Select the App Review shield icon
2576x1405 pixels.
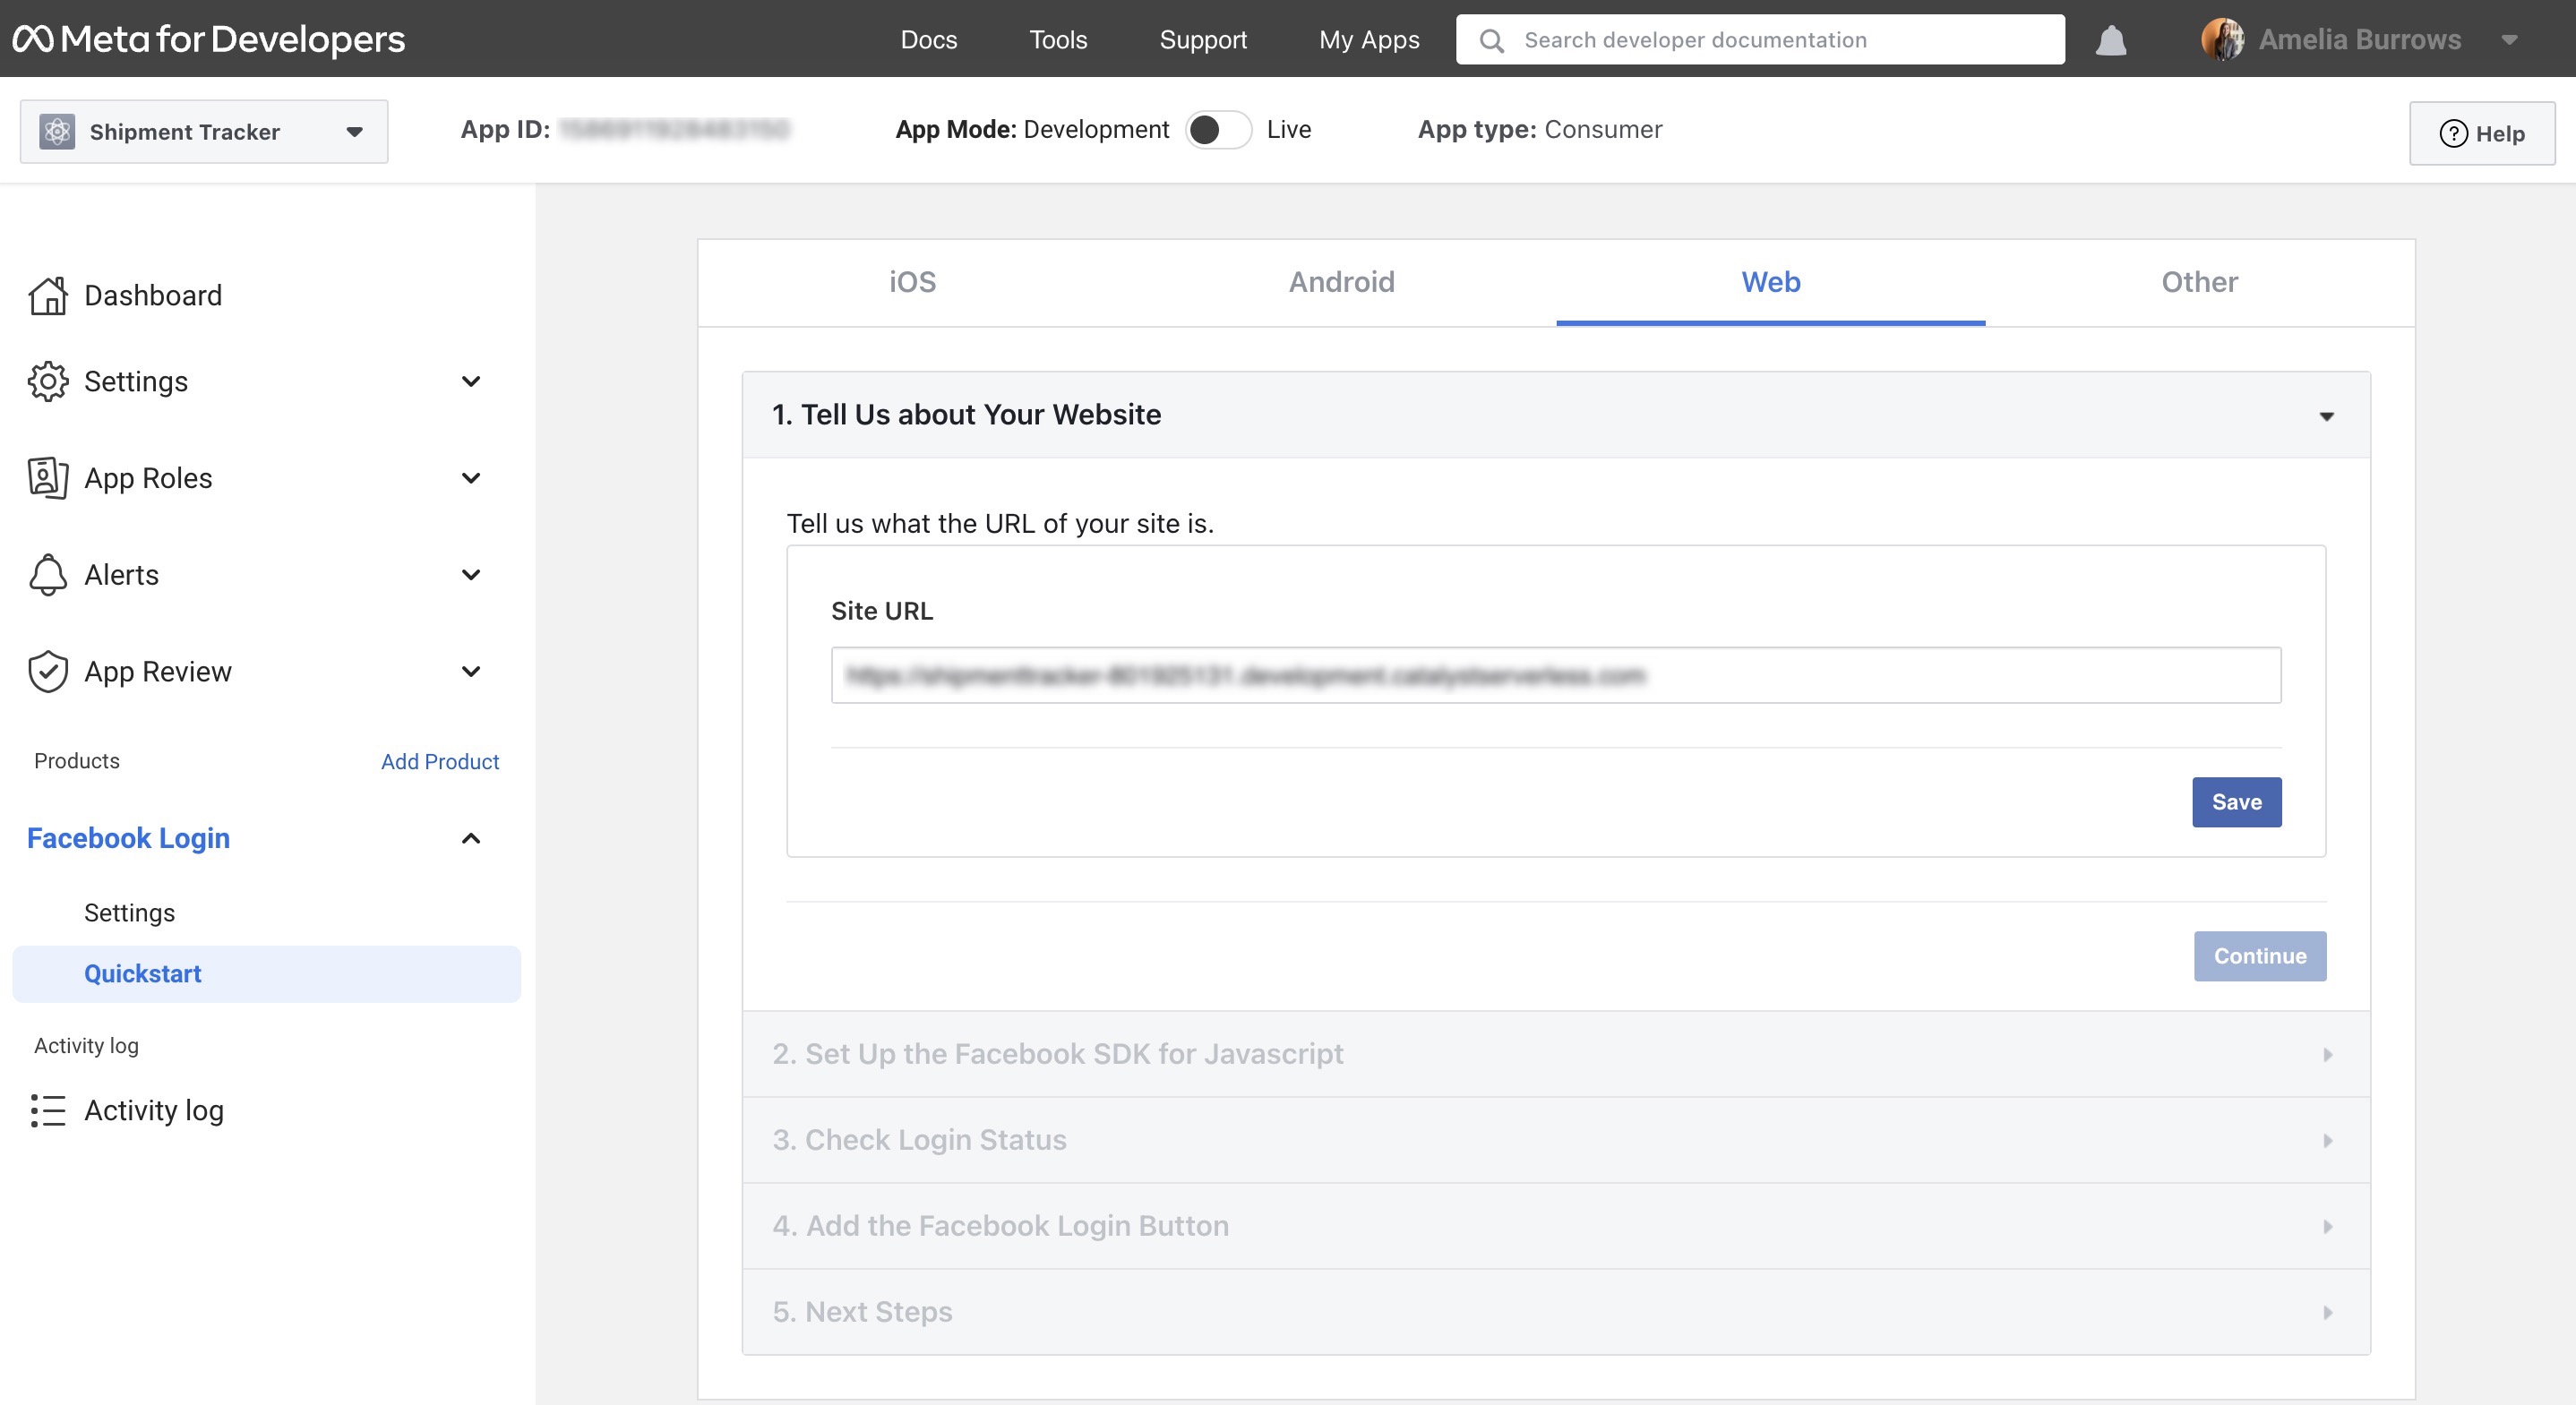pyautogui.click(x=47, y=671)
